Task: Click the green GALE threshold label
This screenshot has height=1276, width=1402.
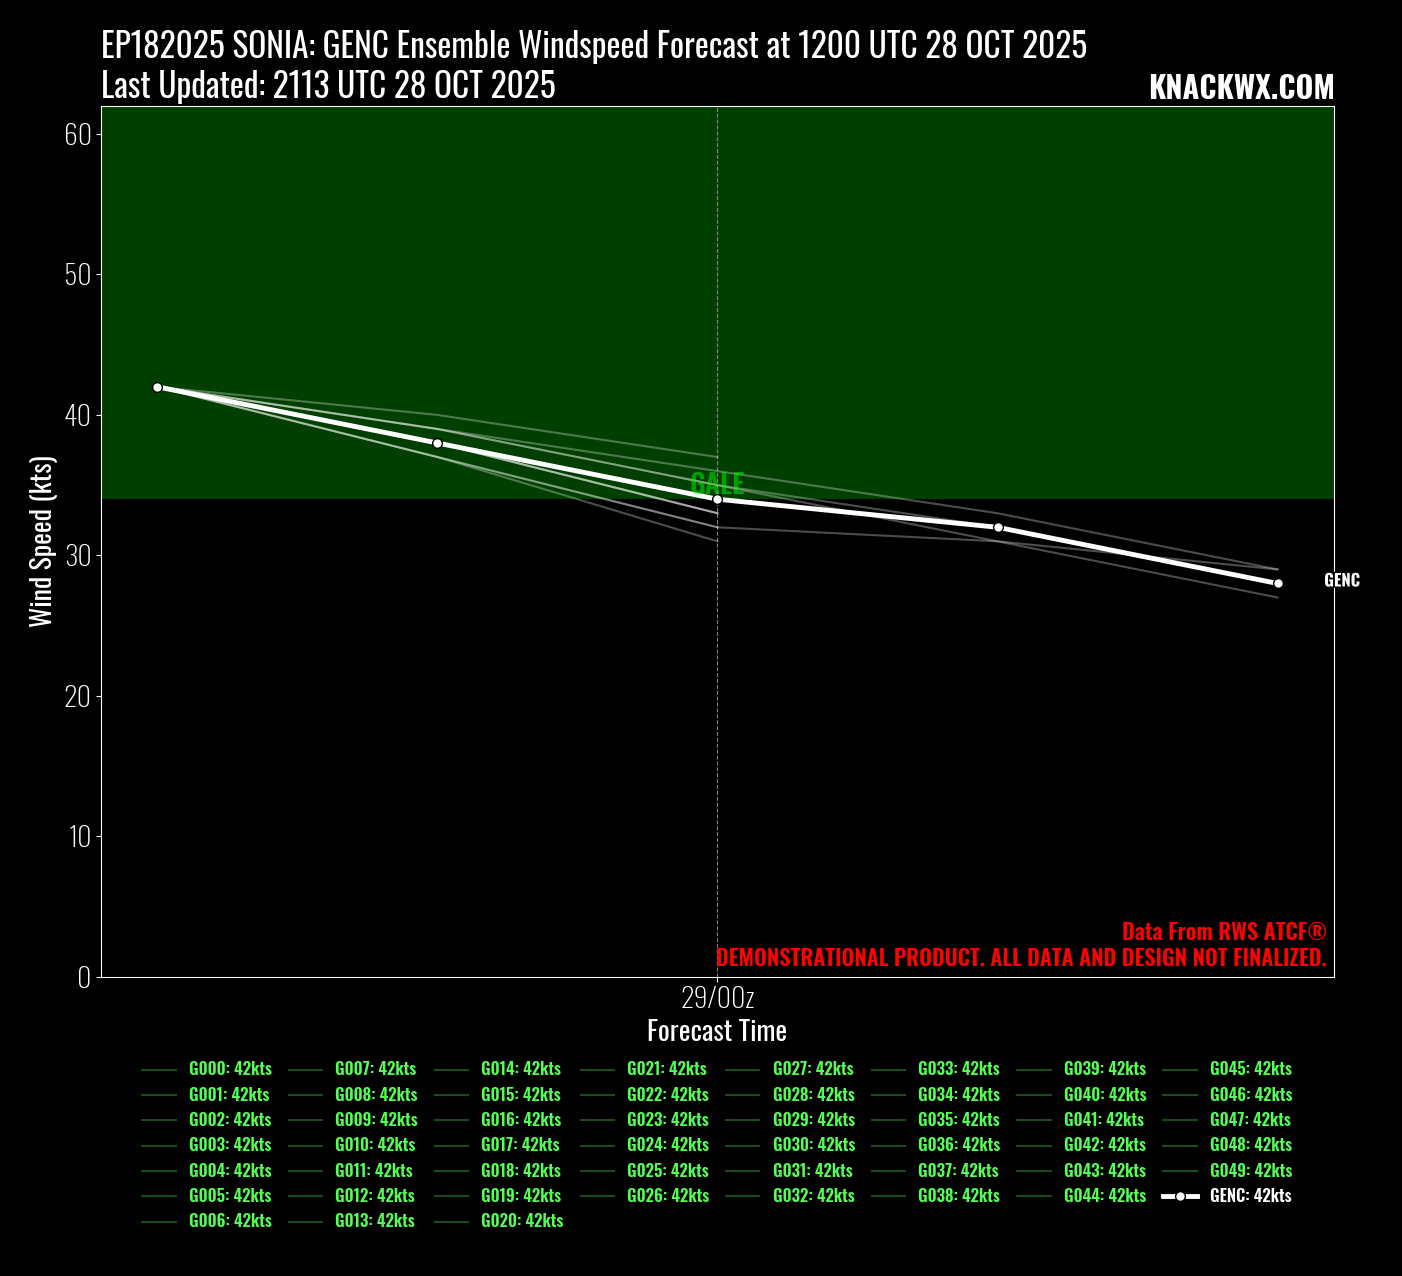Action: pos(717,483)
